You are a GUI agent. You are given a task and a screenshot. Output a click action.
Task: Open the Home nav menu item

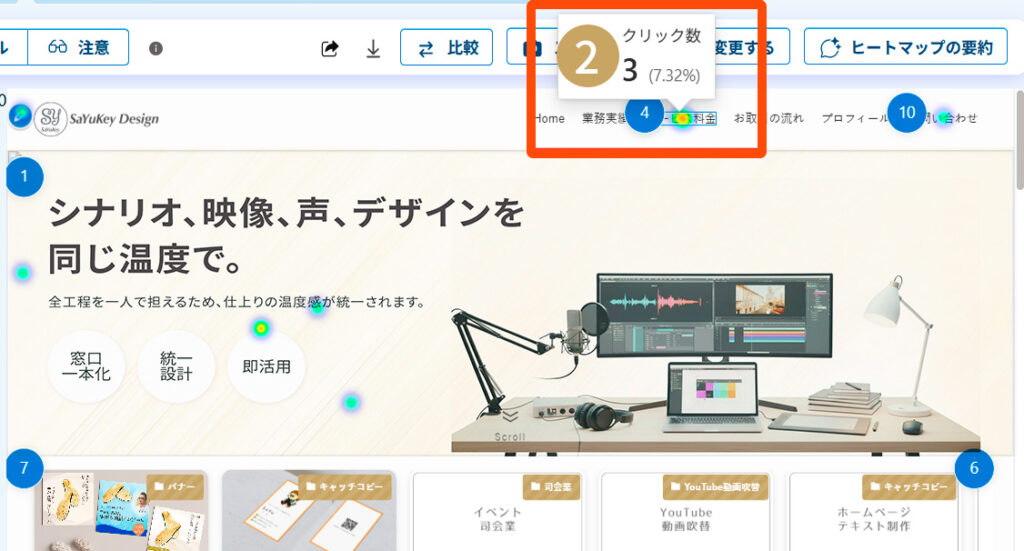(x=549, y=118)
